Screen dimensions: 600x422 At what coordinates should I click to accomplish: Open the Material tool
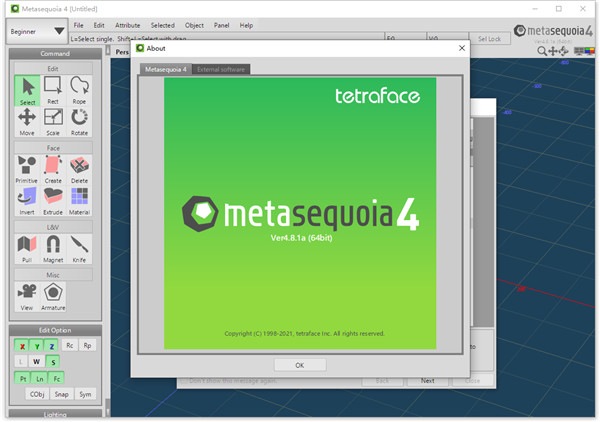click(79, 201)
